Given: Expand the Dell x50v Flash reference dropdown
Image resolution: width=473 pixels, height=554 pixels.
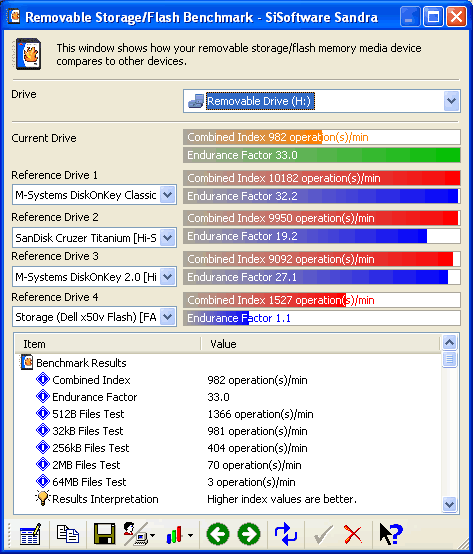Looking at the screenshot, I should point(167,317).
